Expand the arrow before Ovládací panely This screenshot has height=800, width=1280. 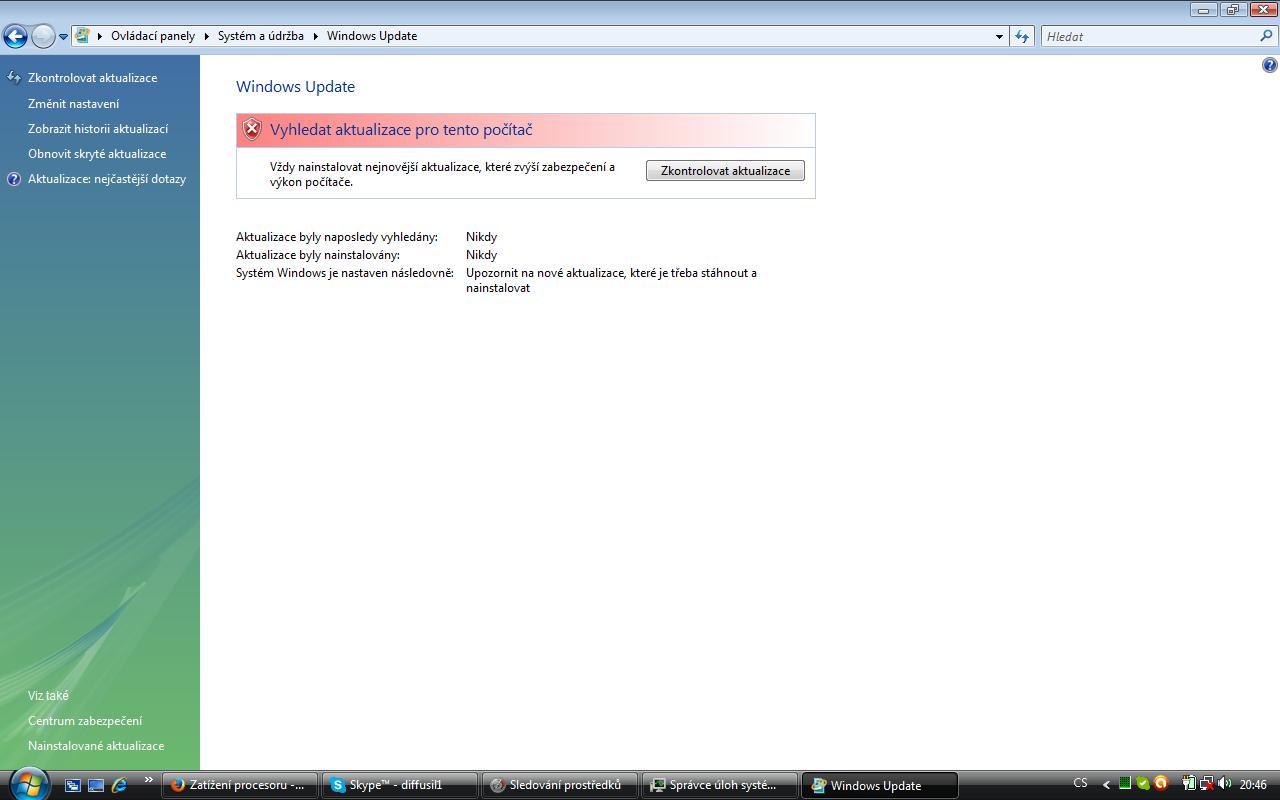[100, 36]
